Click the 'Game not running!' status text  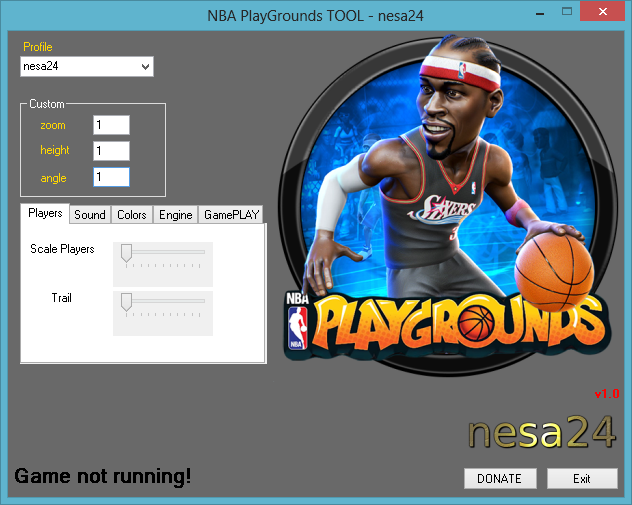coord(103,476)
